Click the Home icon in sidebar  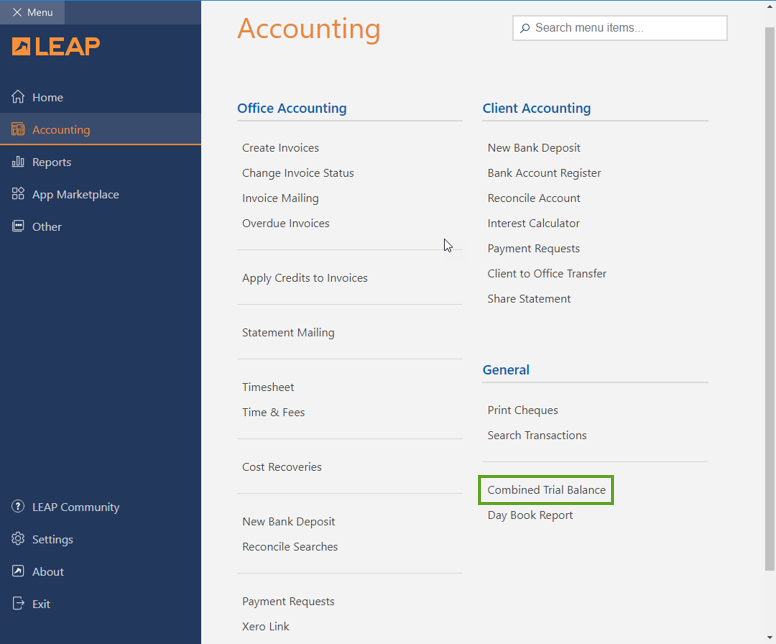coord(18,97)
